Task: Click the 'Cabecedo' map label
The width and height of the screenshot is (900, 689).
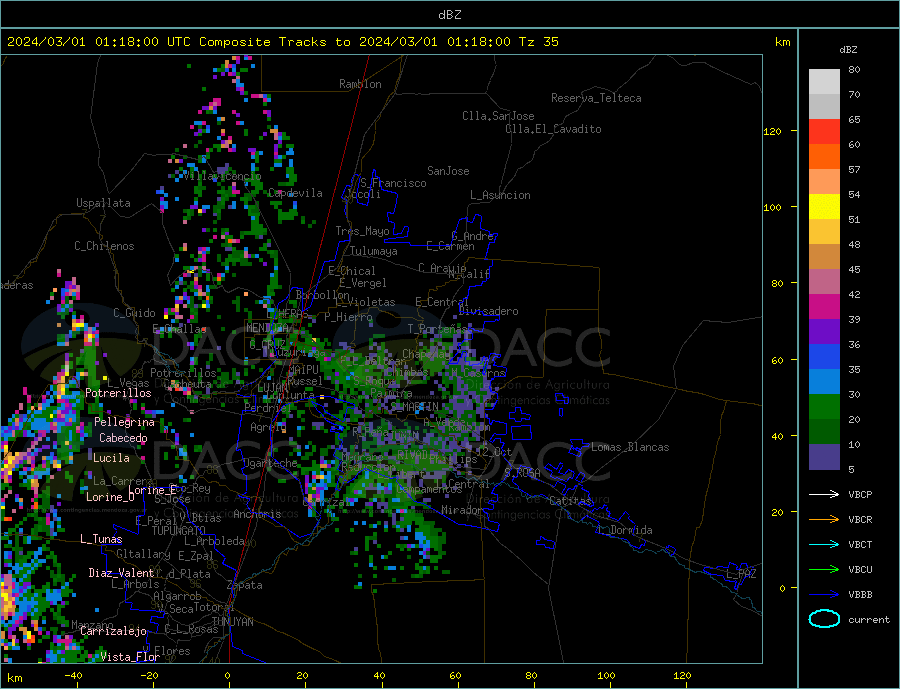Action: pos(123,438)
